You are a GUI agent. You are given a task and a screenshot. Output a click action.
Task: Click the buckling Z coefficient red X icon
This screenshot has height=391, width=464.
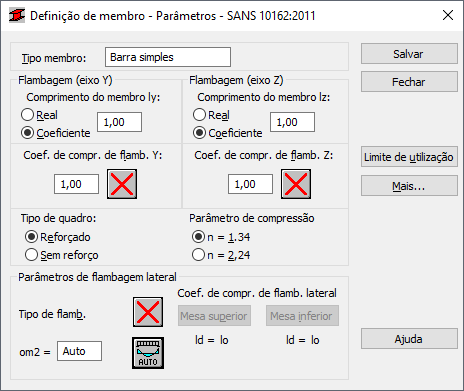click(x=296, y=184)
